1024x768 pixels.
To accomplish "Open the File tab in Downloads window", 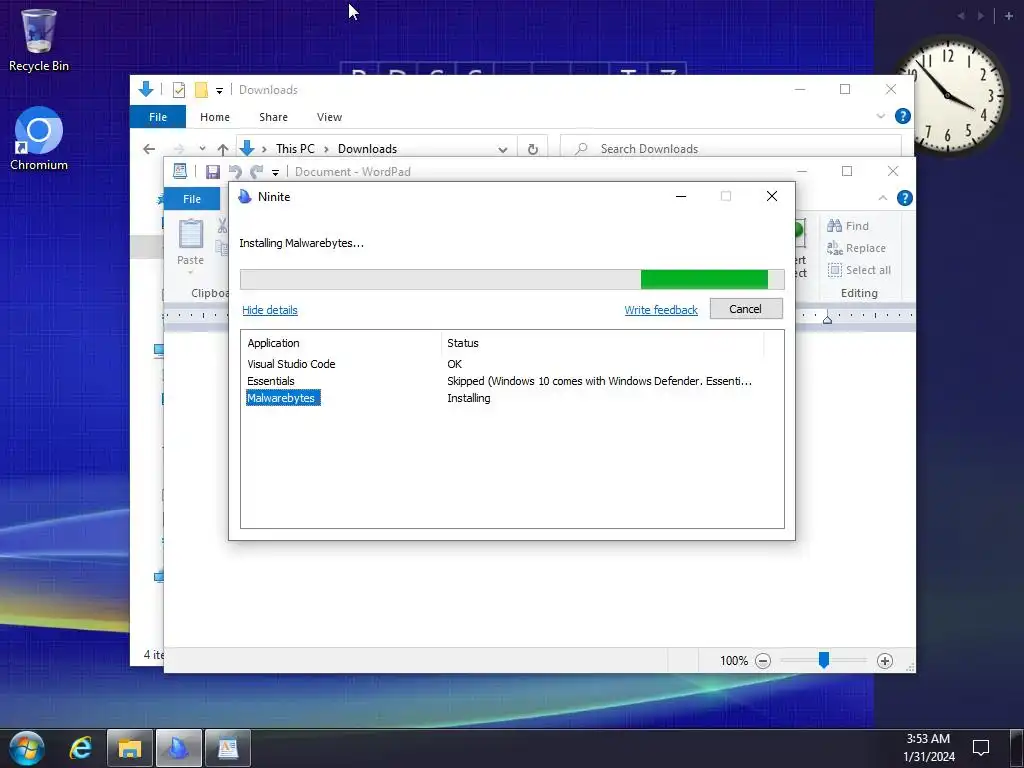I will pos(158,117).
